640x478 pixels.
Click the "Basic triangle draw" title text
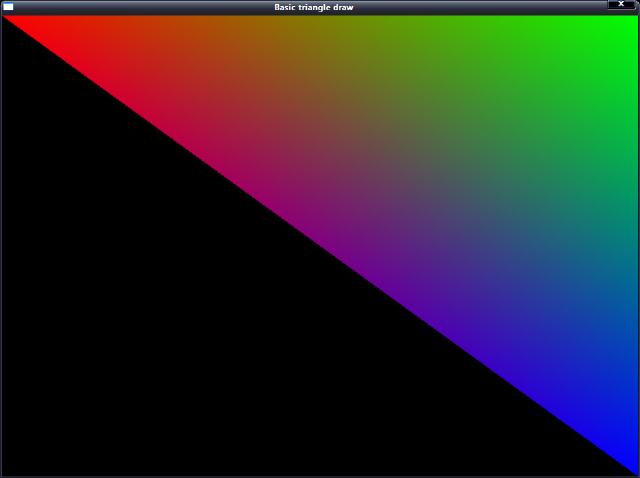pos(313,7)
